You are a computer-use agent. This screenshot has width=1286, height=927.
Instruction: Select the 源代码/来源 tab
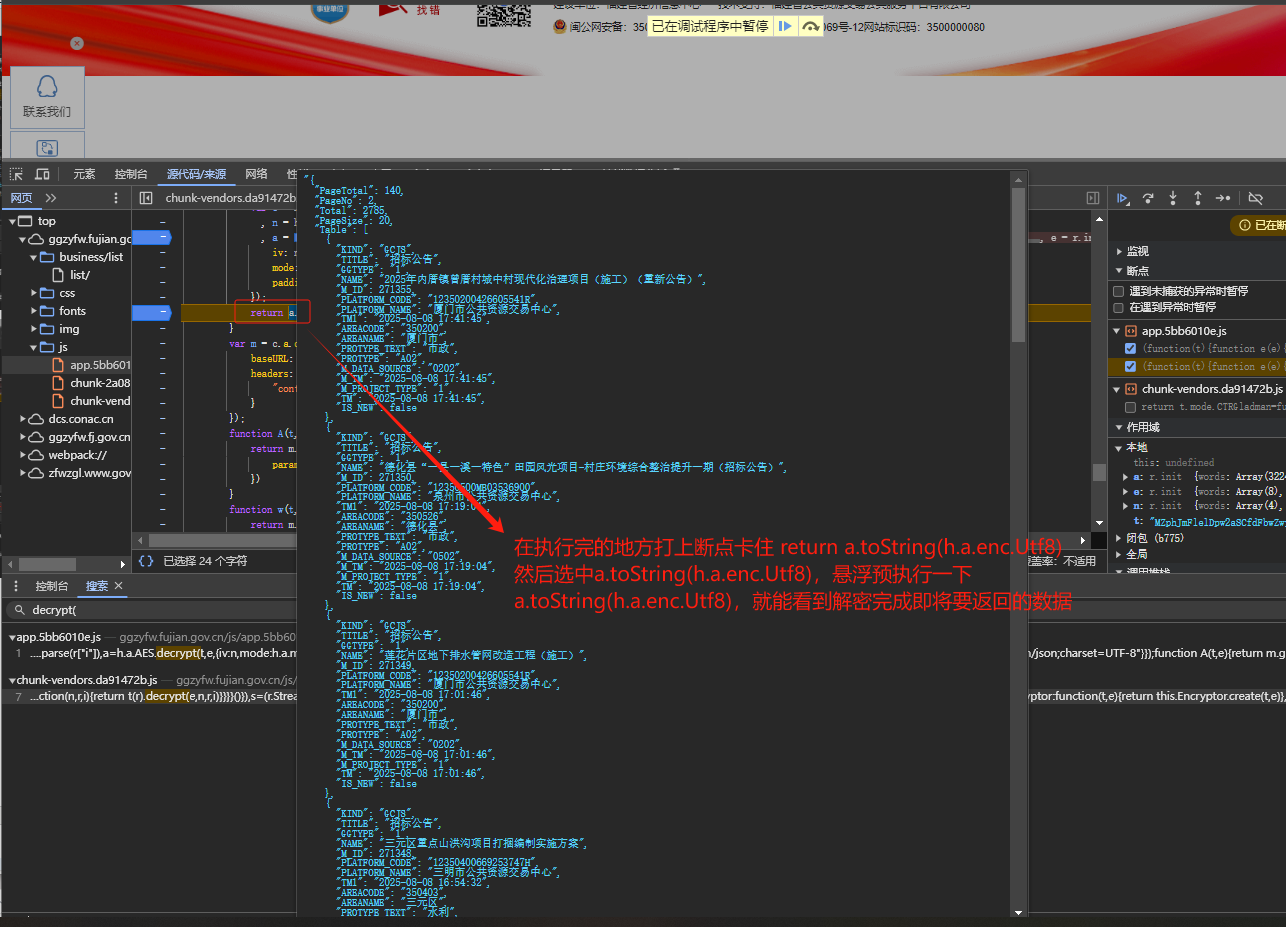[x=196, y=174]
